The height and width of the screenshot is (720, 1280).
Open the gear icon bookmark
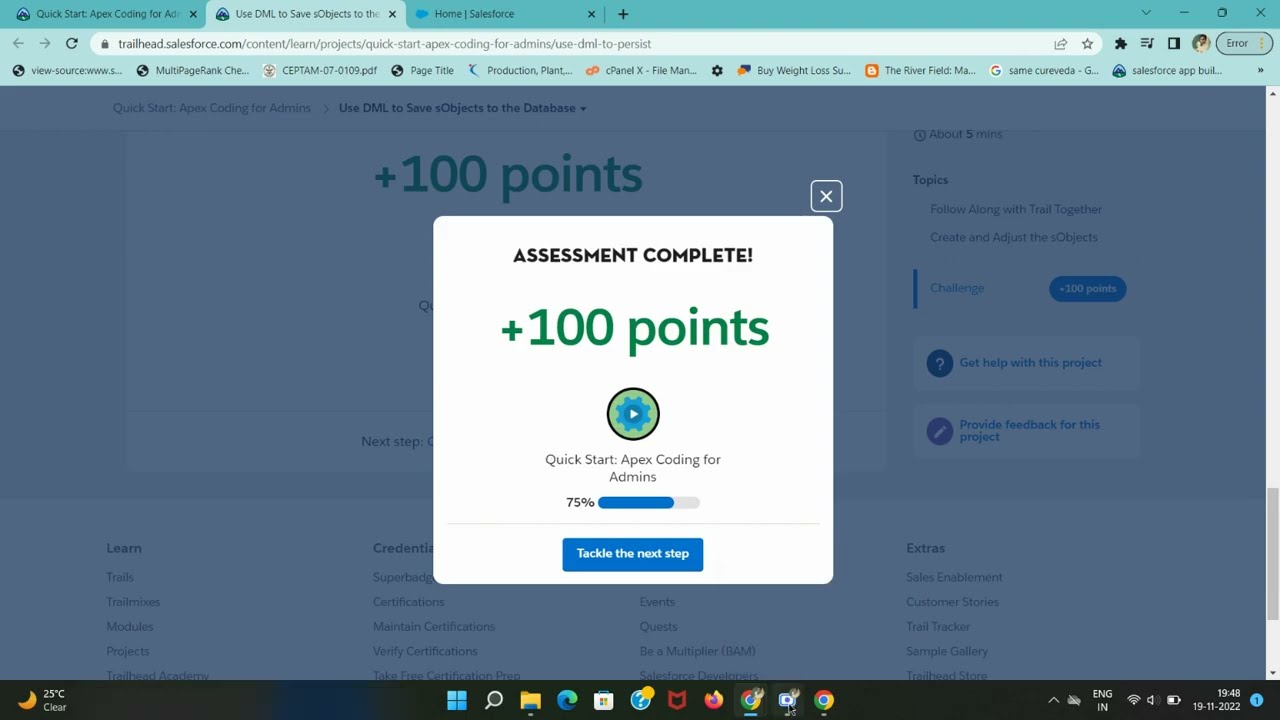pos(717,70)
